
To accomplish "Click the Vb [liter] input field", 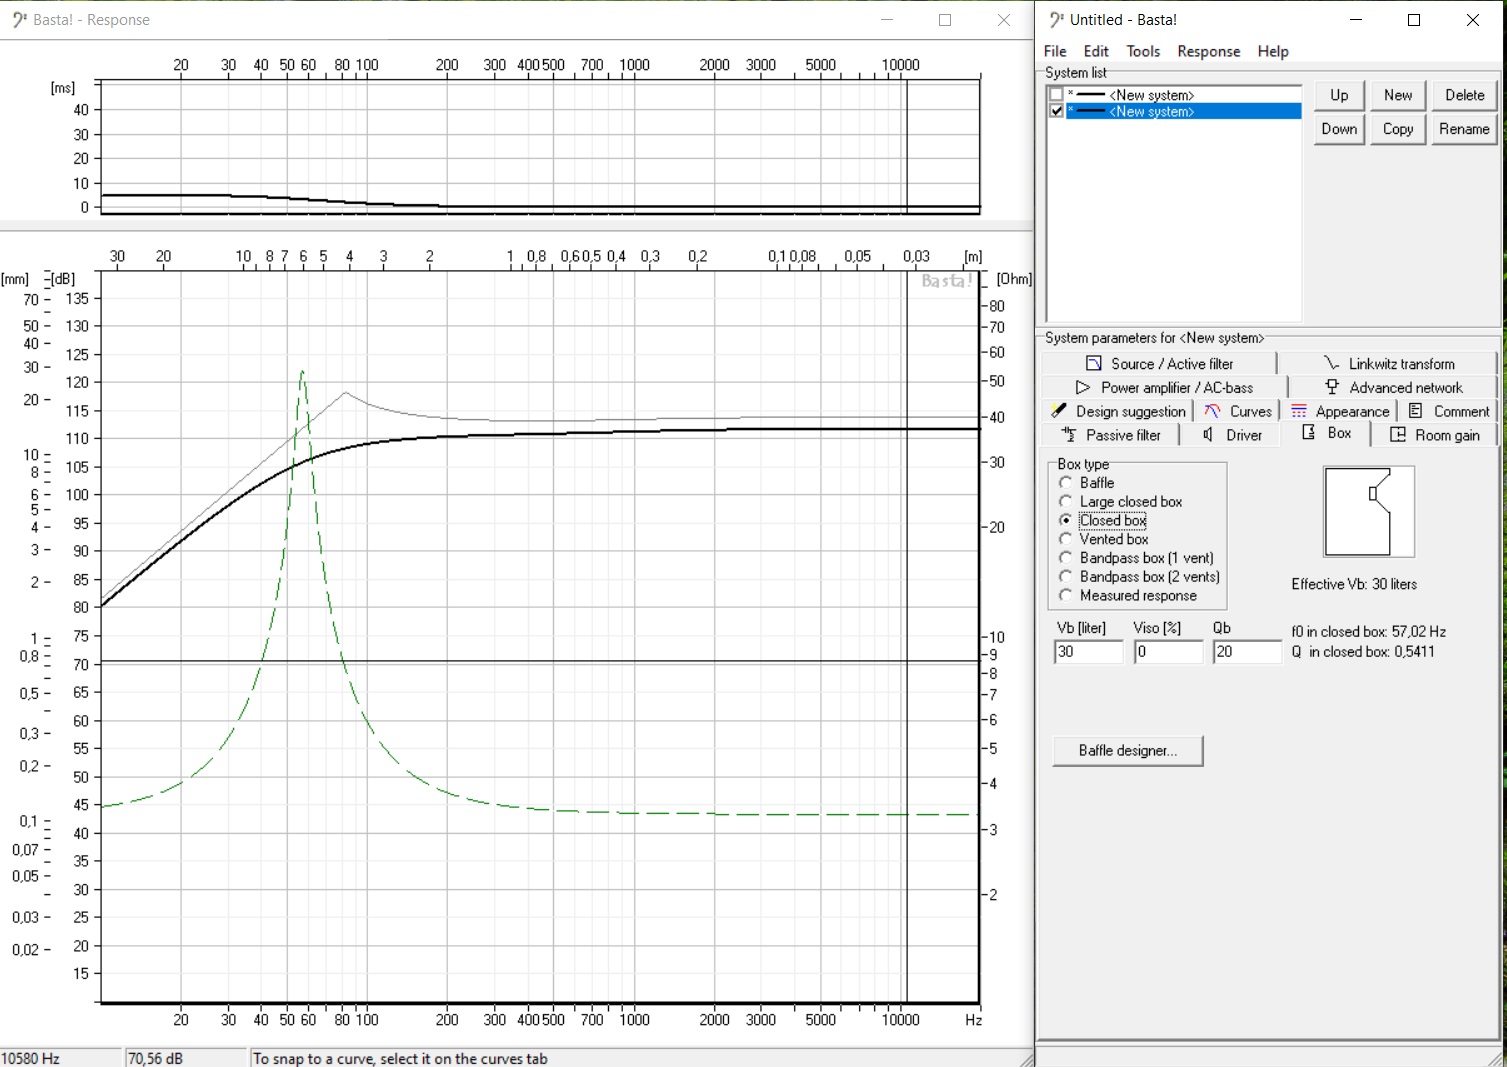I will (1088, 652).
